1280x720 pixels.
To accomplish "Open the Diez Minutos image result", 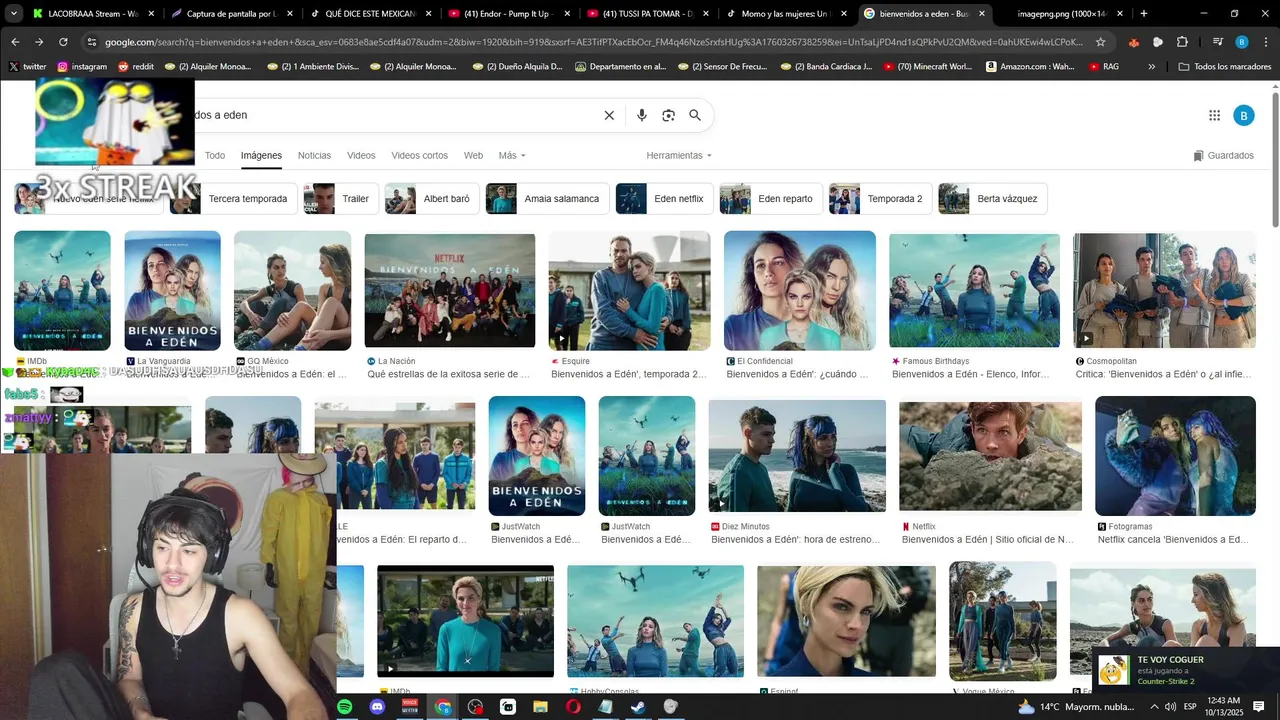I will click(x=797, y=456).
